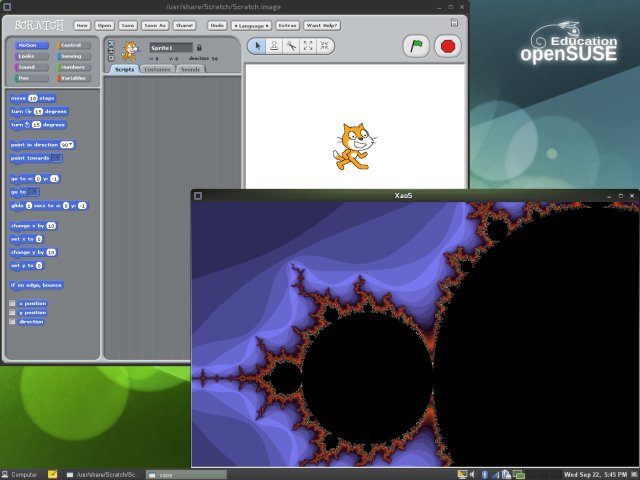
Task: Select the grow sprite tool
Action: tap(307, 45)
